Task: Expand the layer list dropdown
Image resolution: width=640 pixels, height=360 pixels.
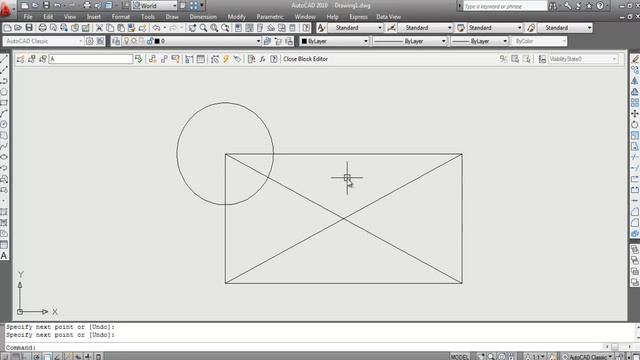Action: tap(258, 41)
